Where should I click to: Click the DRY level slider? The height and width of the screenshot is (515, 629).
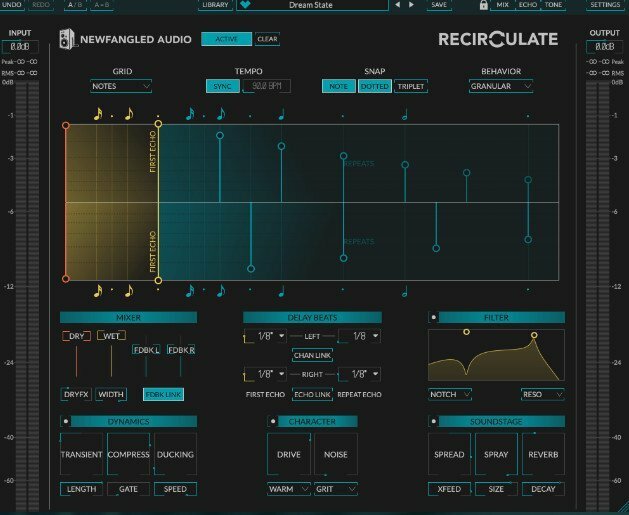(76, 361)
